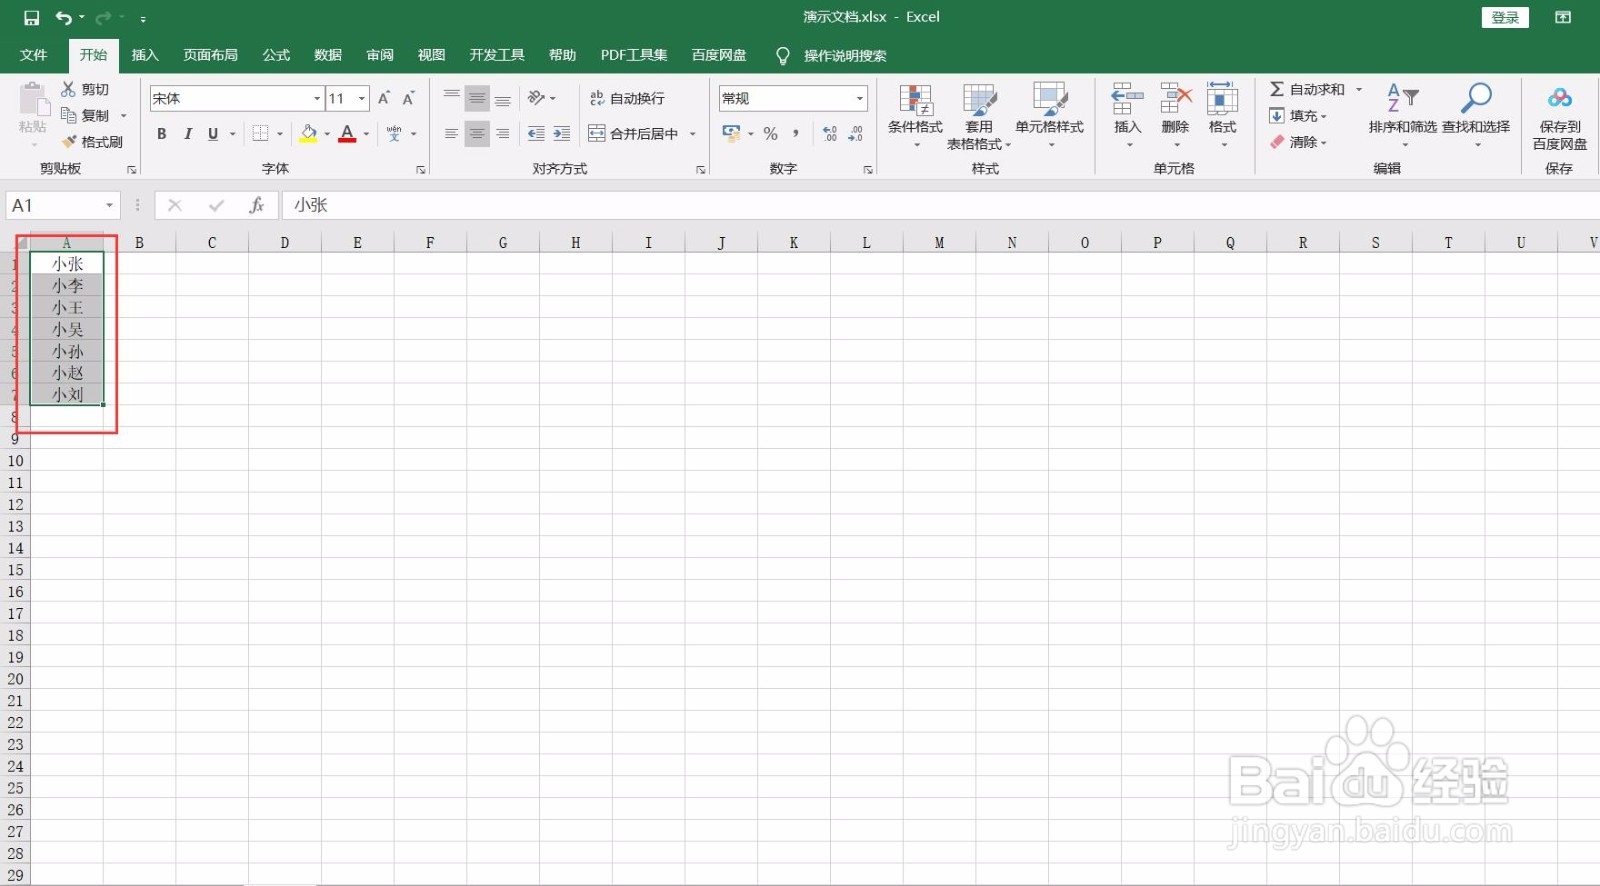Launch the Alignment dialog box launcher

coord(700,170)
